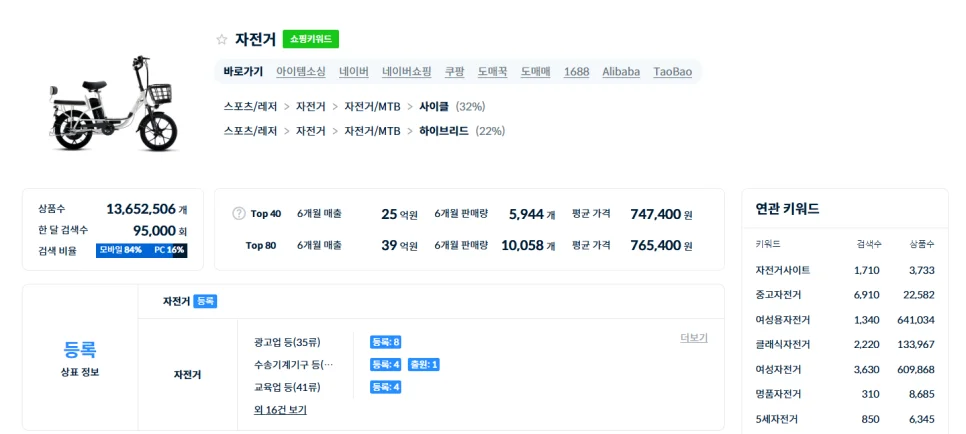Visit the TaoBao shortcut link
Screen dimensions: 966x434
673,72
